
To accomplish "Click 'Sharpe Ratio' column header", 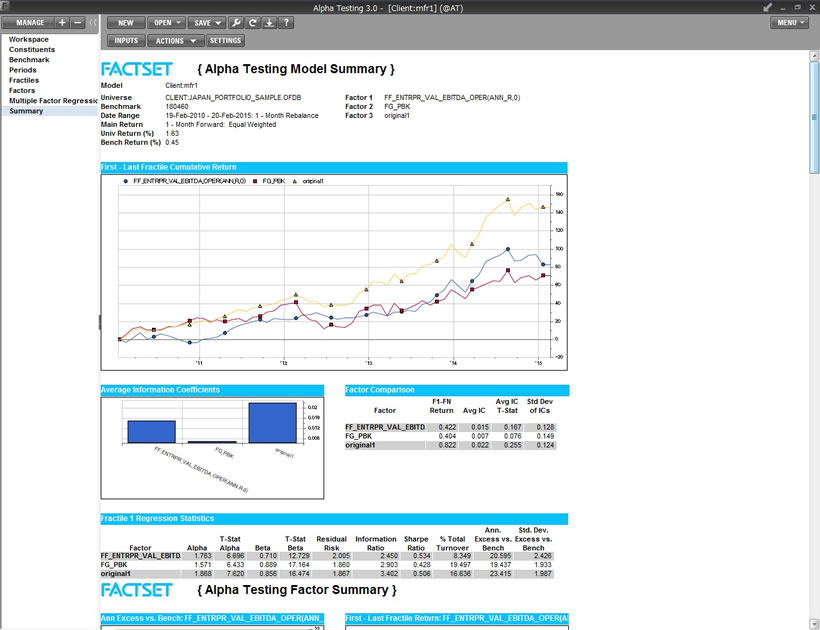I will coord(416,543).
